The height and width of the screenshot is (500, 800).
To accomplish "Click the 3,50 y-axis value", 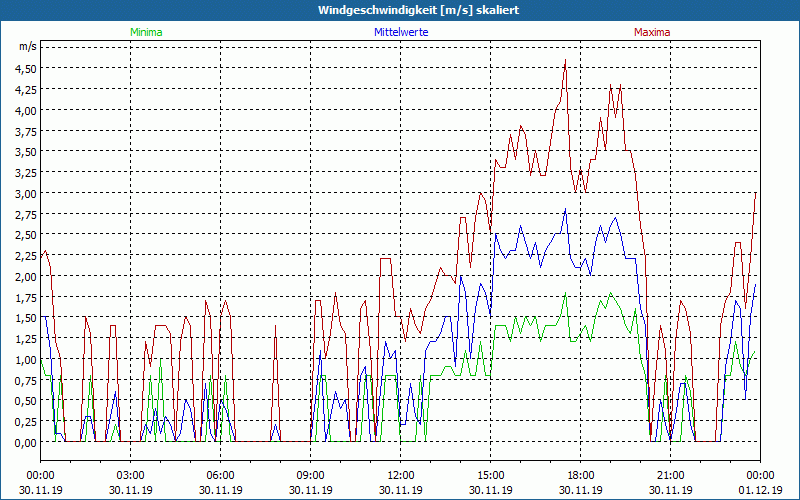I will [28, 152].
